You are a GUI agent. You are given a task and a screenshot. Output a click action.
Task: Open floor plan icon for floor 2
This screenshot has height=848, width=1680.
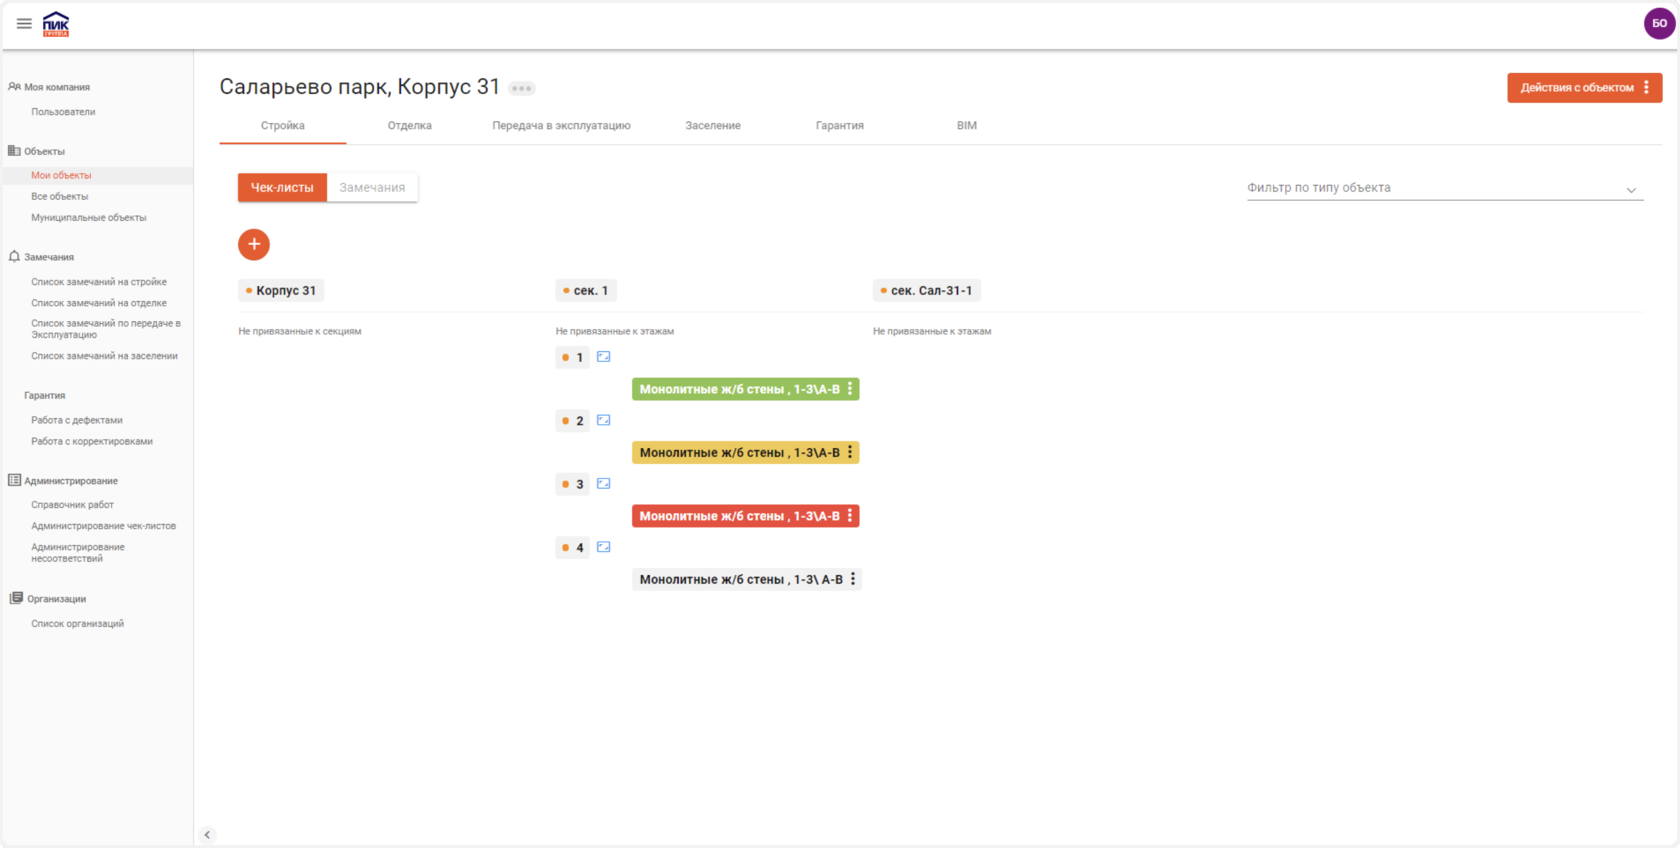[604, 420]
